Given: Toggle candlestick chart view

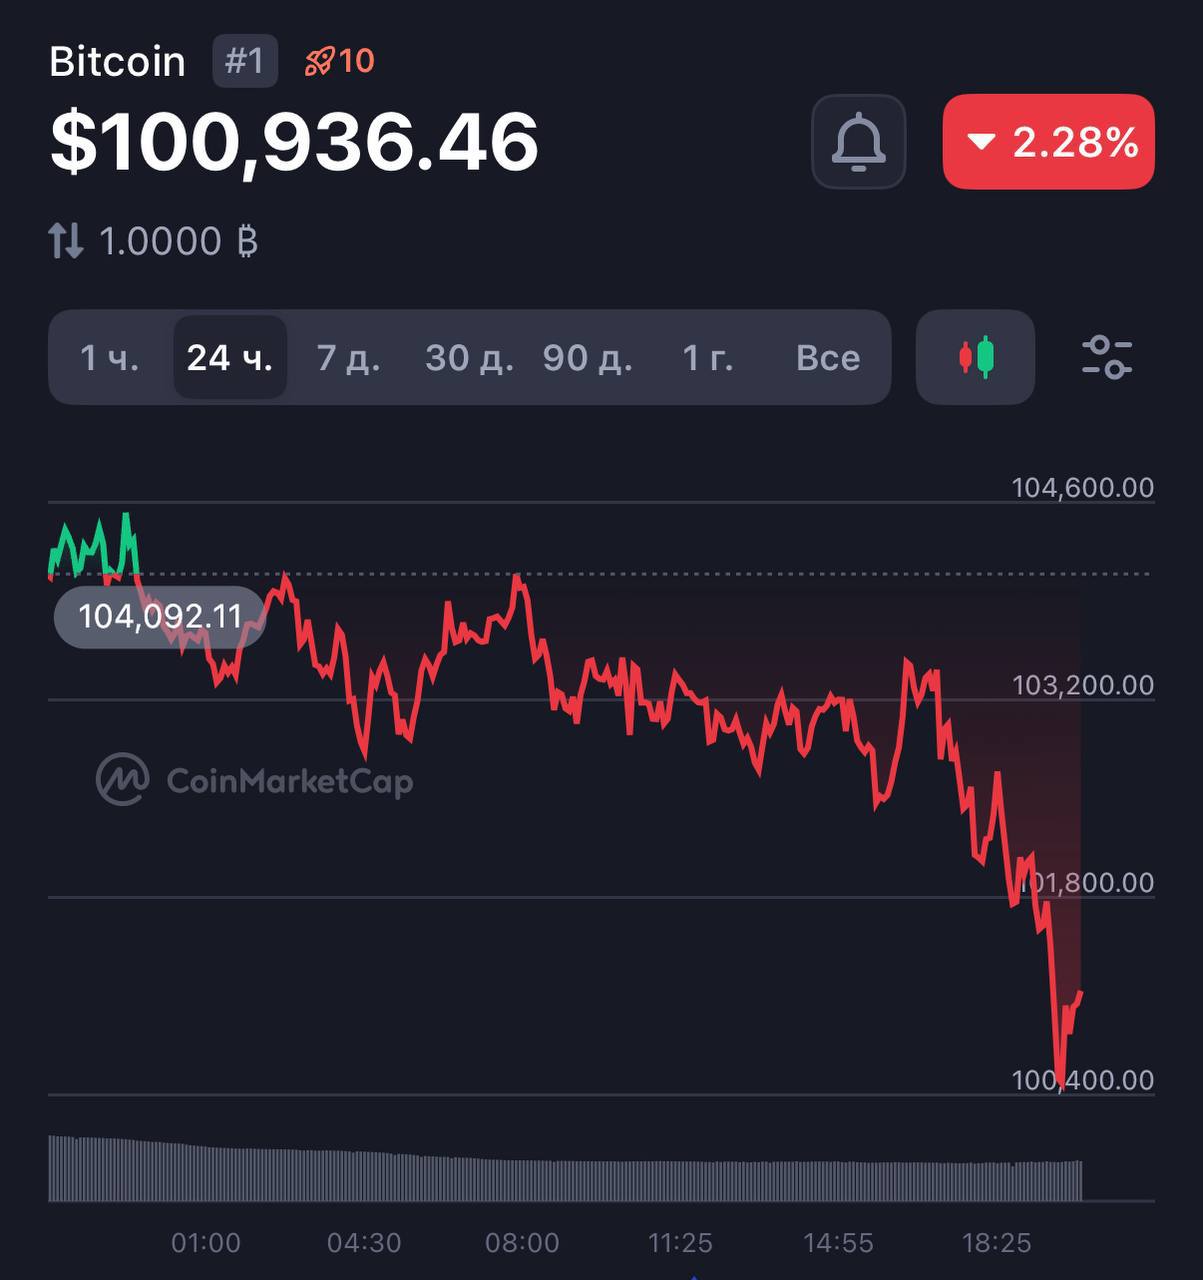Looking at the screenshot, I should pyautogui.click(x=975, y=357).
